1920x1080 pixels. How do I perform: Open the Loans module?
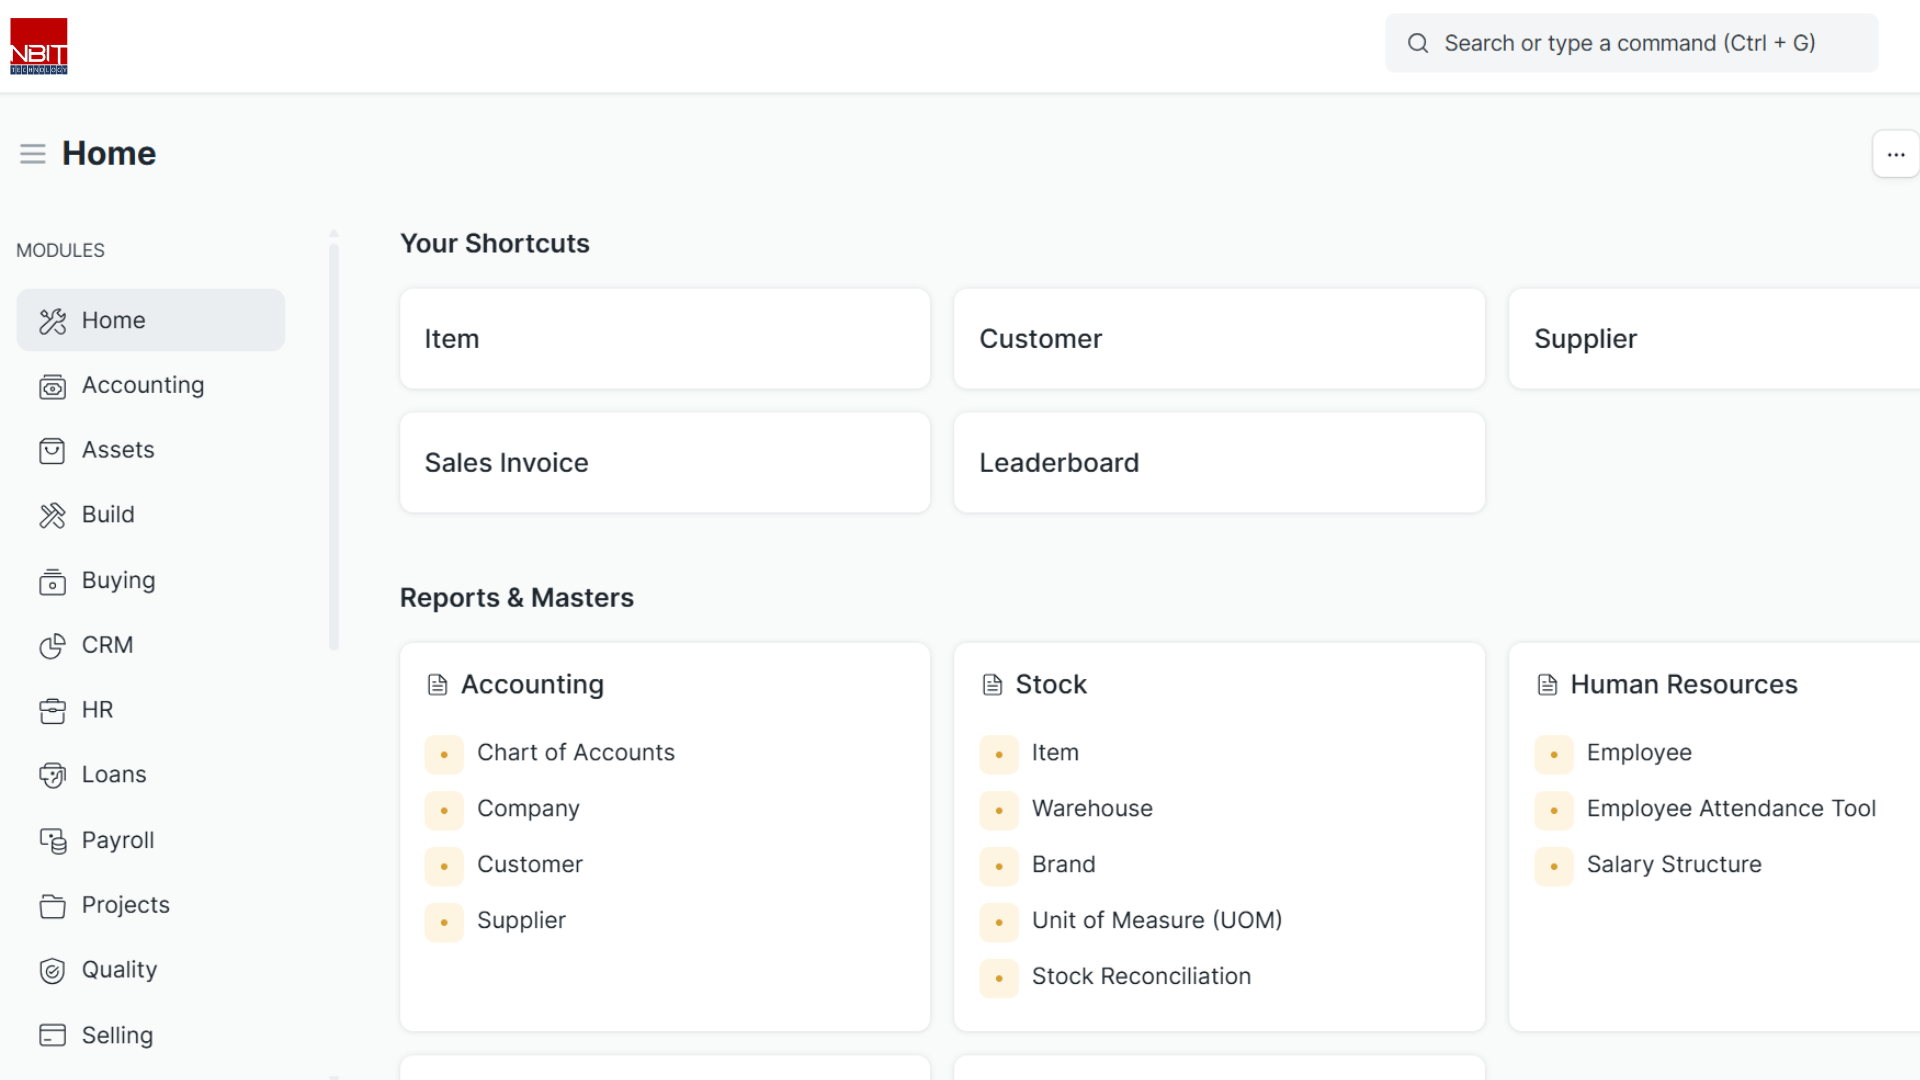114,775
